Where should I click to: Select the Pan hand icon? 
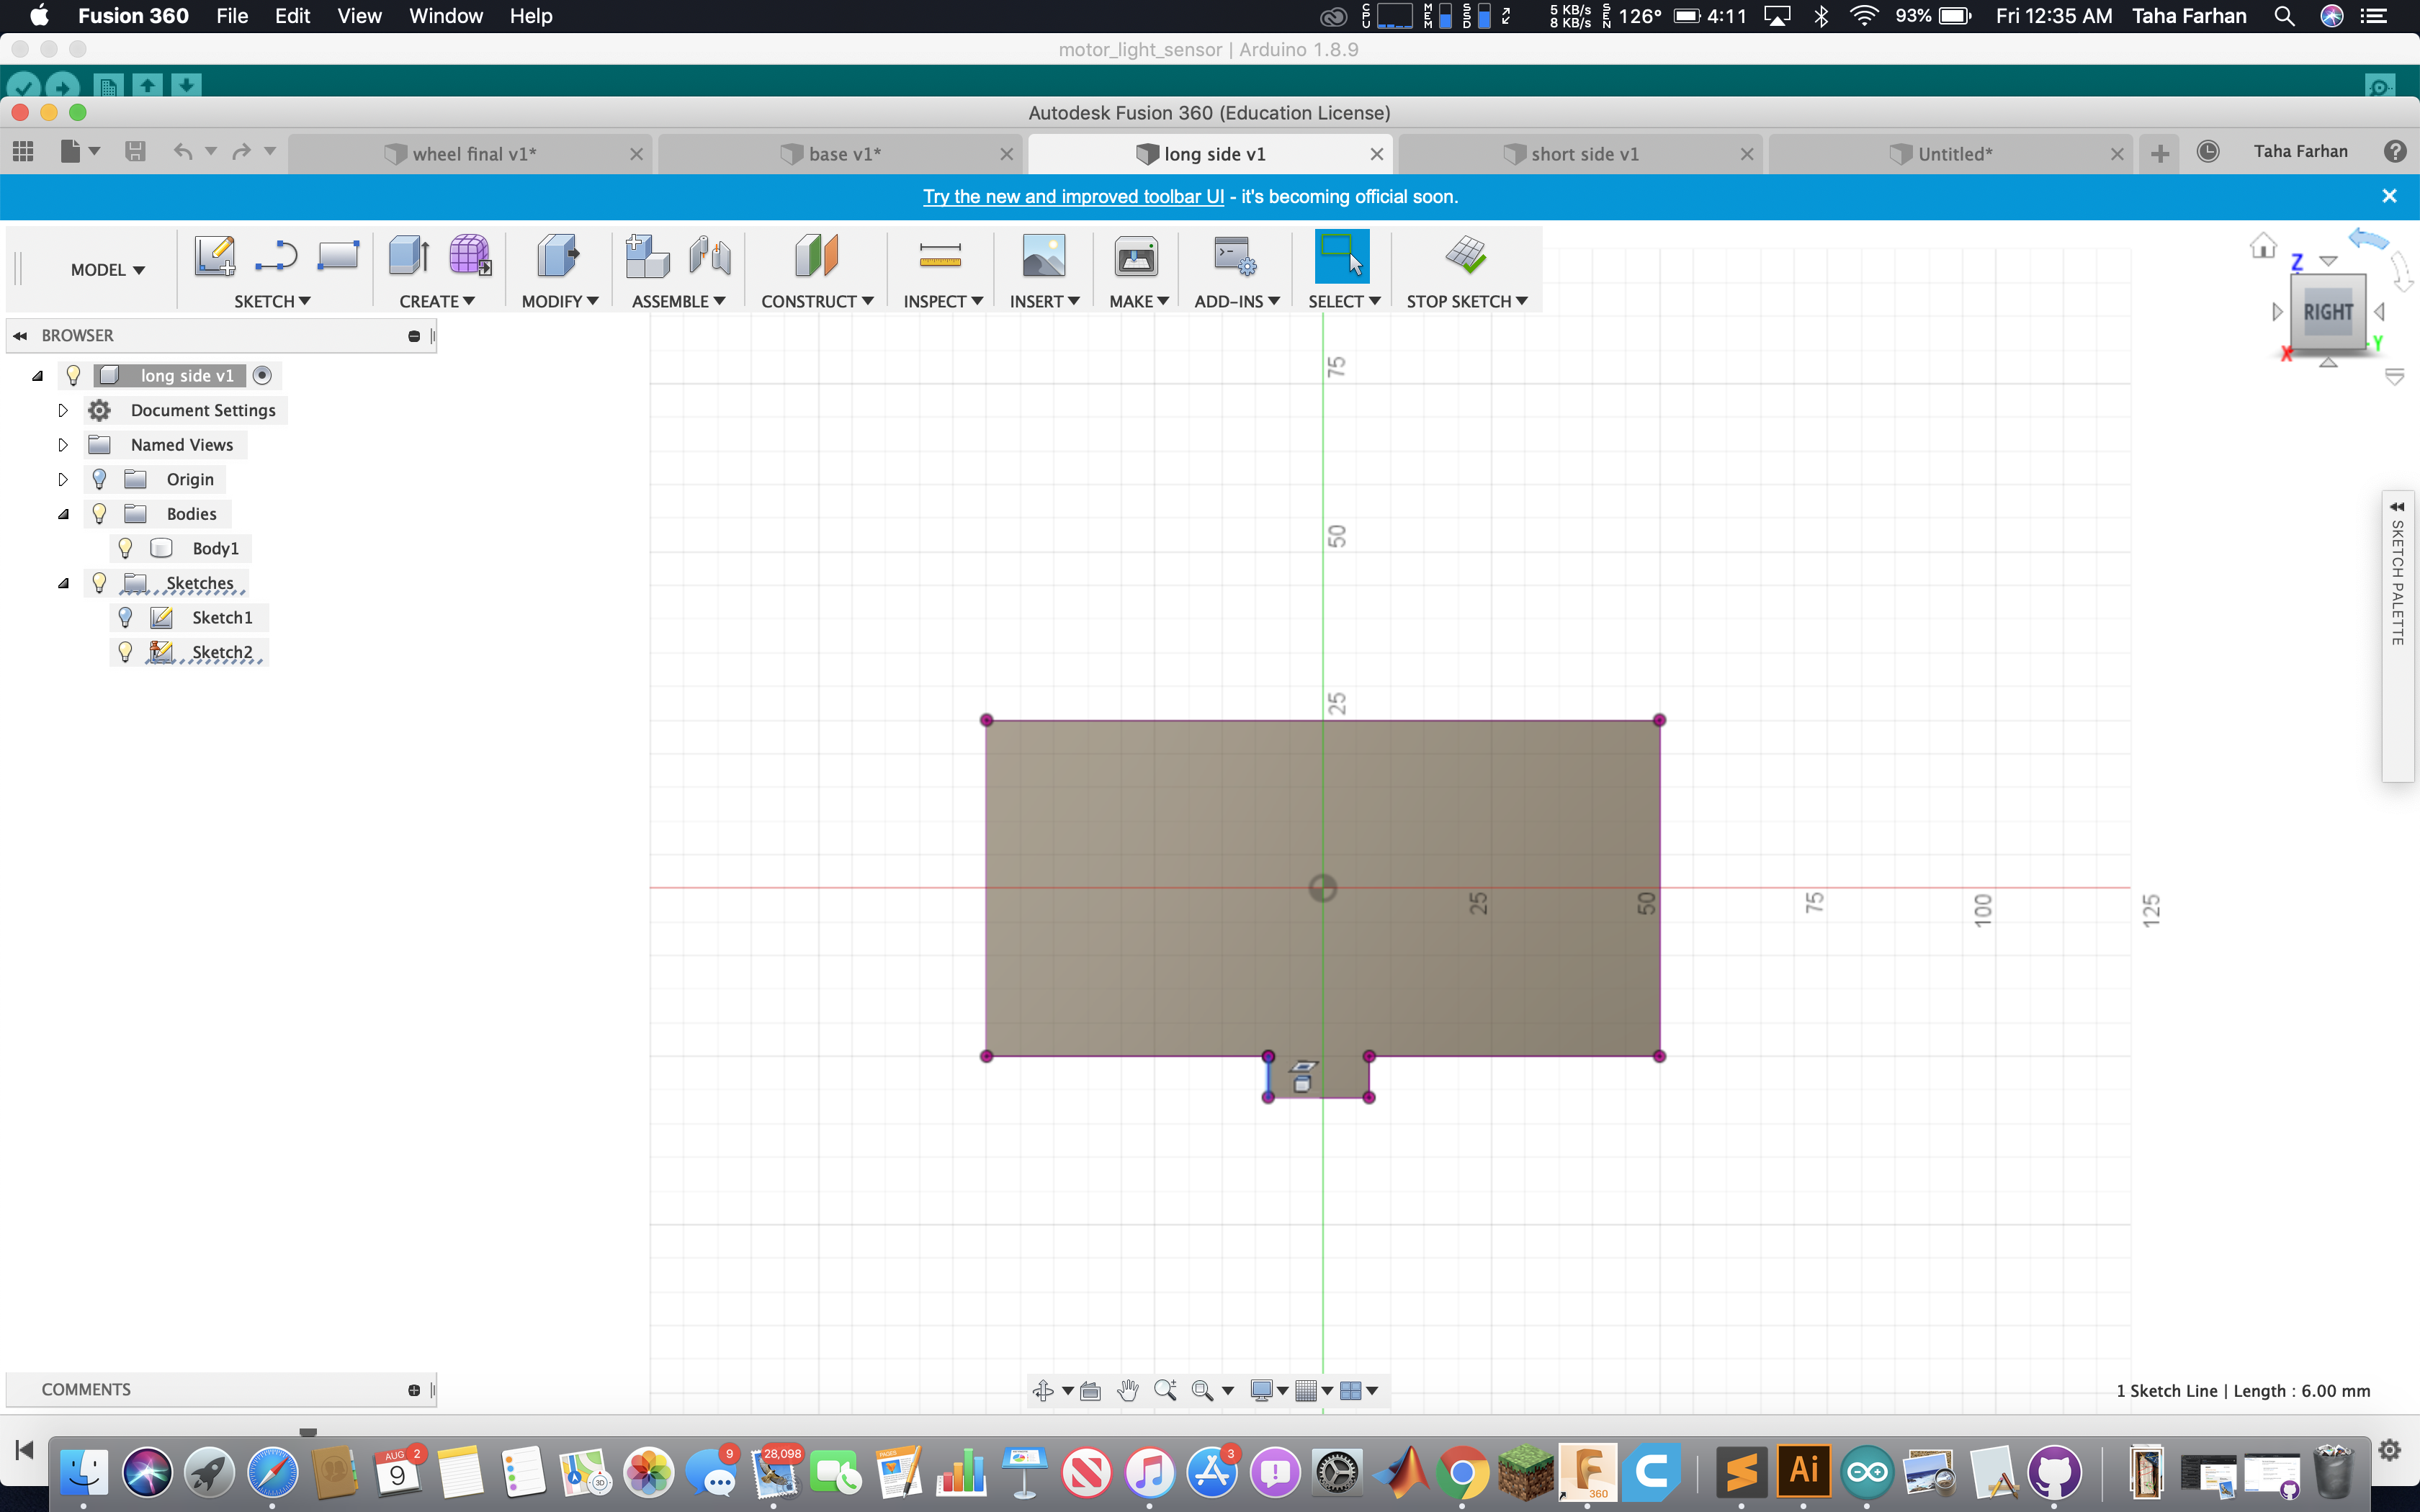point(1128,1390)
